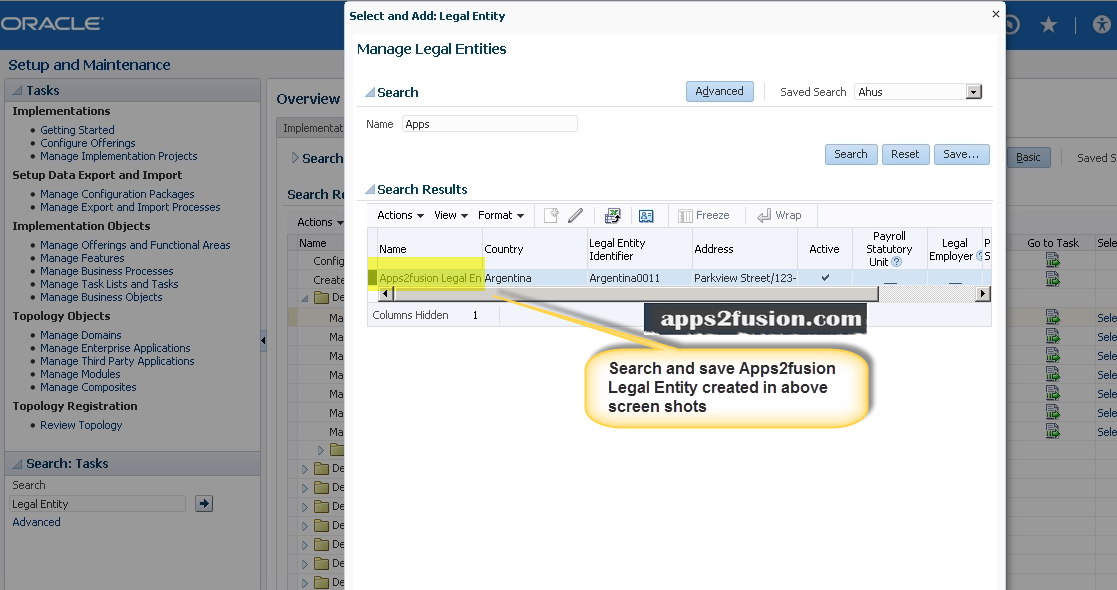Open the Manage Composites link
Screen dimensions: 1117x590
click(x=88, y=388)
